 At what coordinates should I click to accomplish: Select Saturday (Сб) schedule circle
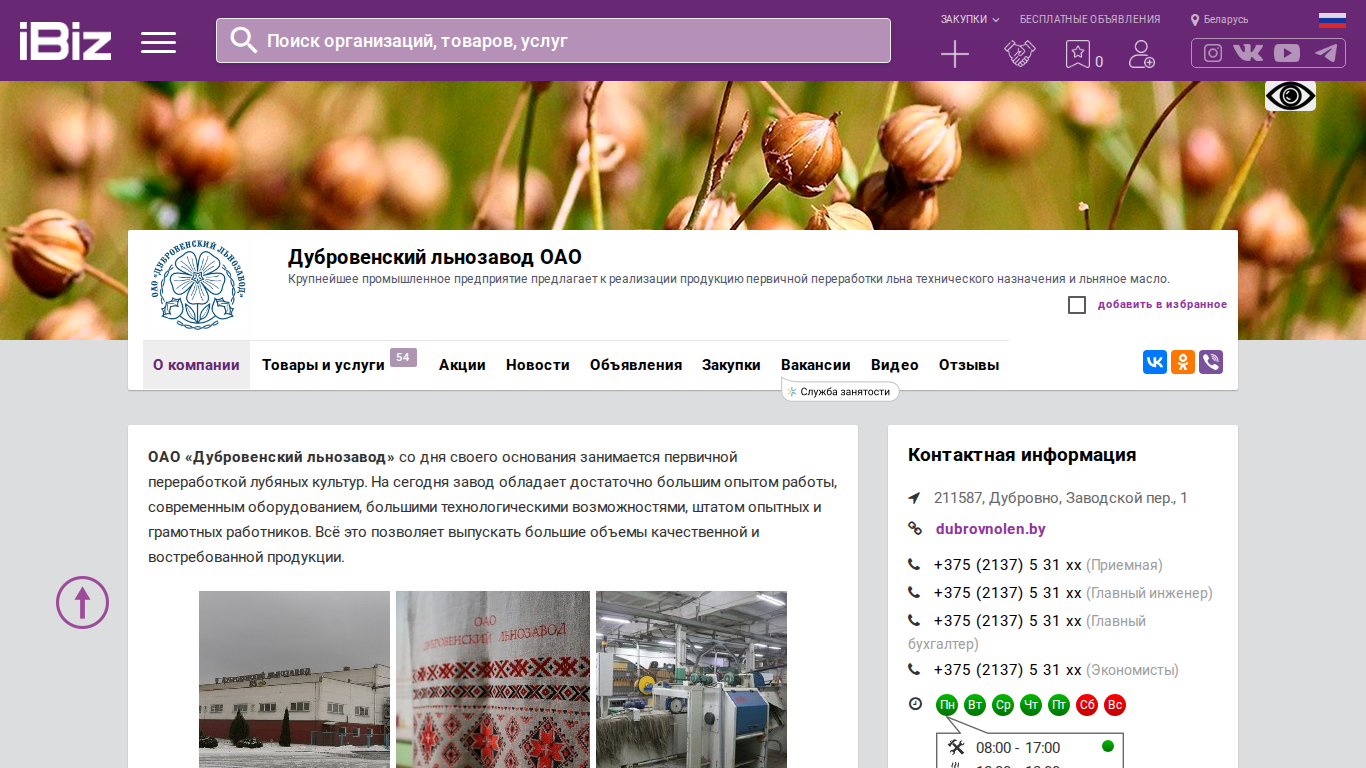[1087, 705]
